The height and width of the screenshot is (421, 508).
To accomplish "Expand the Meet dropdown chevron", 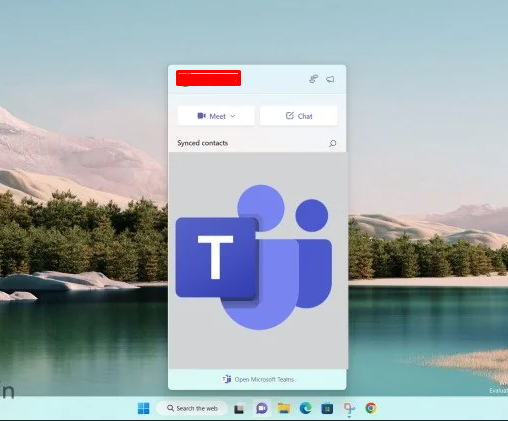I will pos(233,116).
